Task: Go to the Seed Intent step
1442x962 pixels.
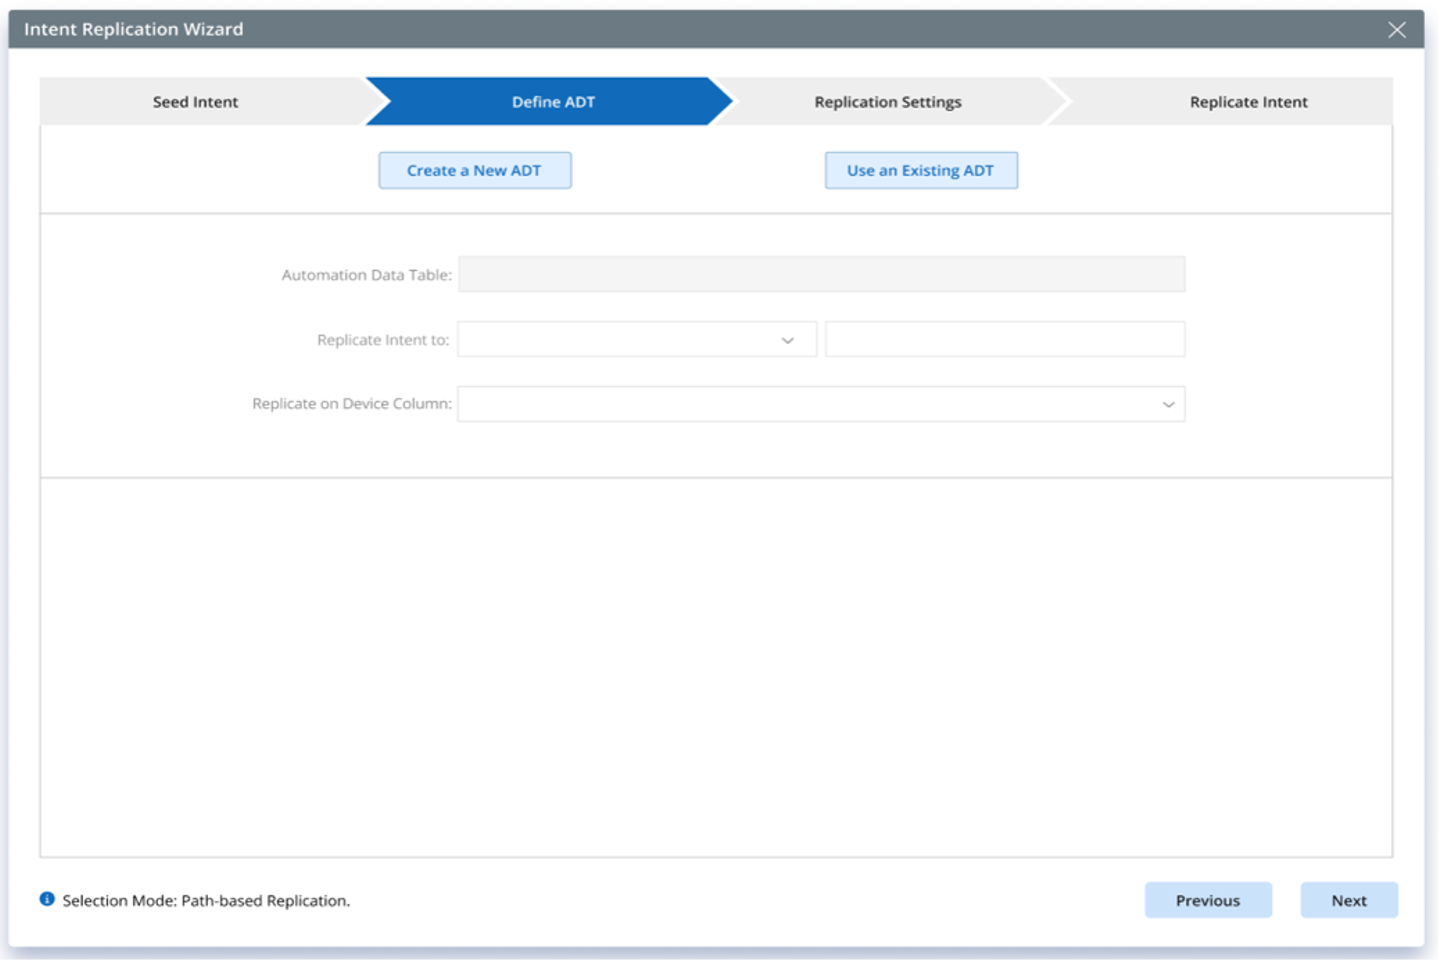Action: tap(196, 102)
